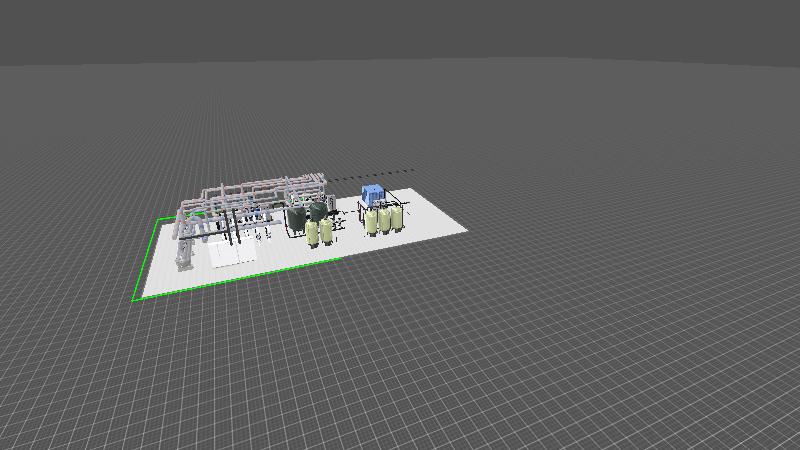Viewport: 800px width, 450px height.
Task: Pick the leftmost of three yellow tanks
Action: pos(372,220)
